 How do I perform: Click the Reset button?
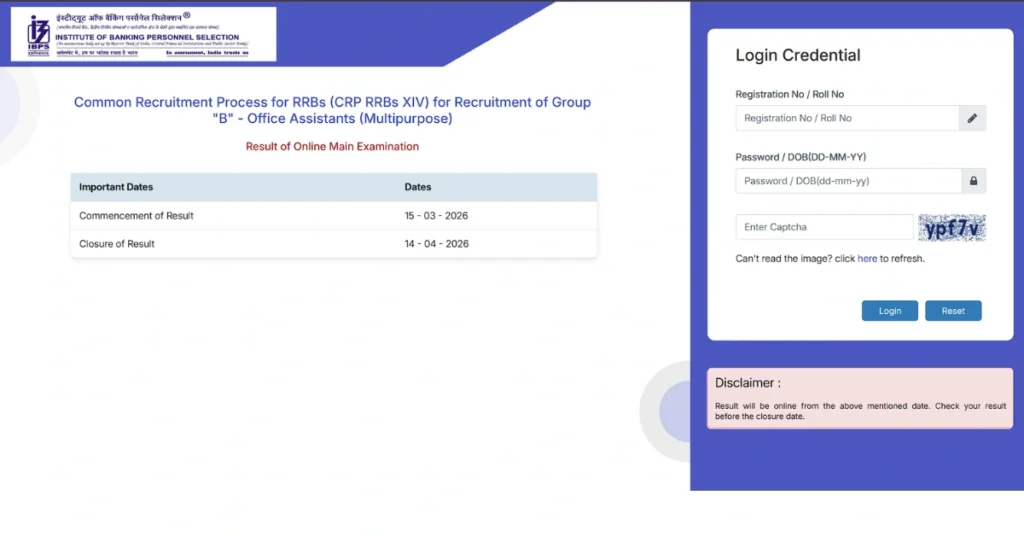953,311
